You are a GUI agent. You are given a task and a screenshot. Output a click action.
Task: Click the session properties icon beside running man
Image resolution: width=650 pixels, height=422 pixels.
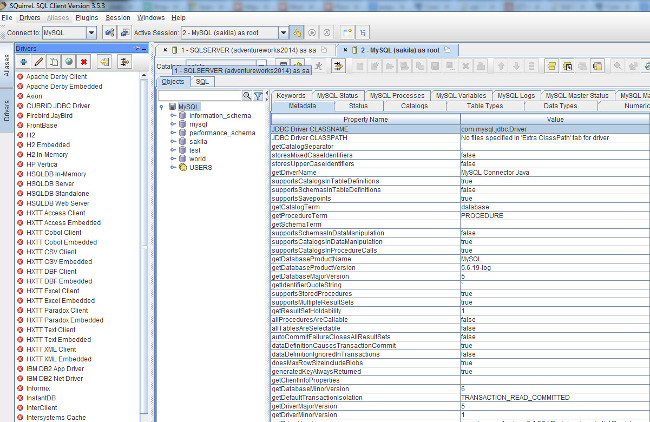(x=338, y=66)
